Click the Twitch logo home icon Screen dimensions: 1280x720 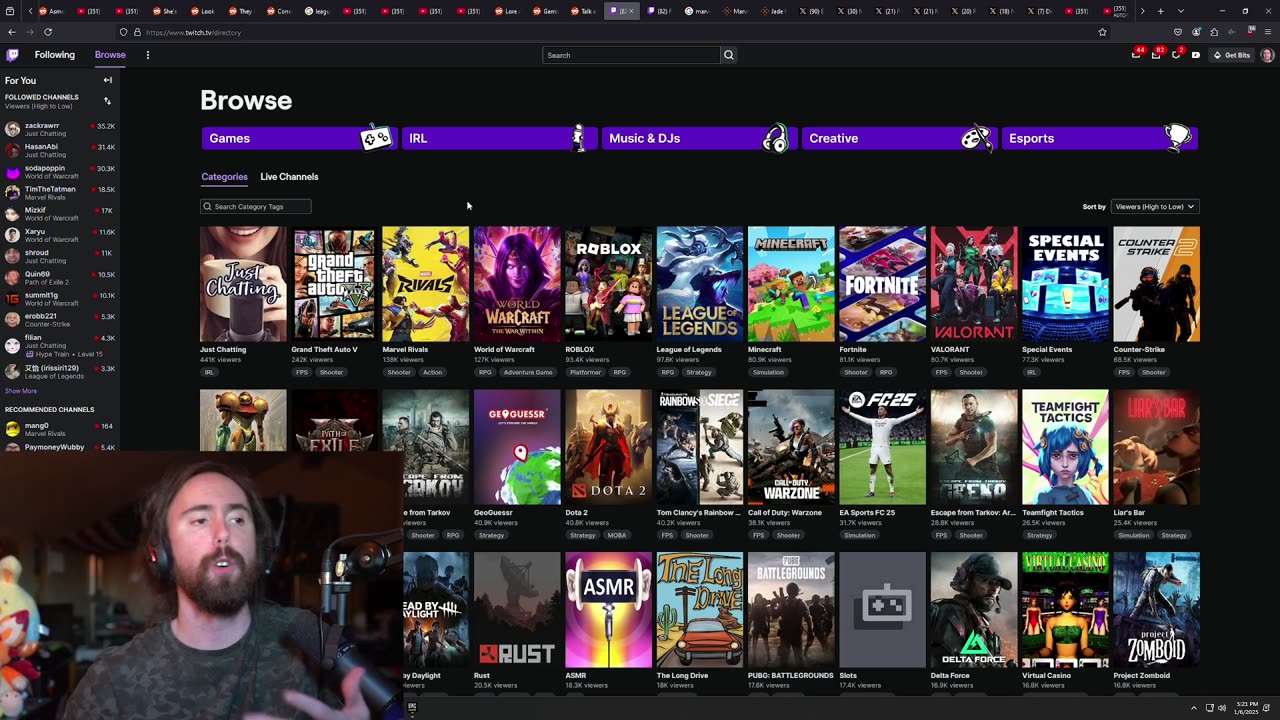[x=12, y=55]
